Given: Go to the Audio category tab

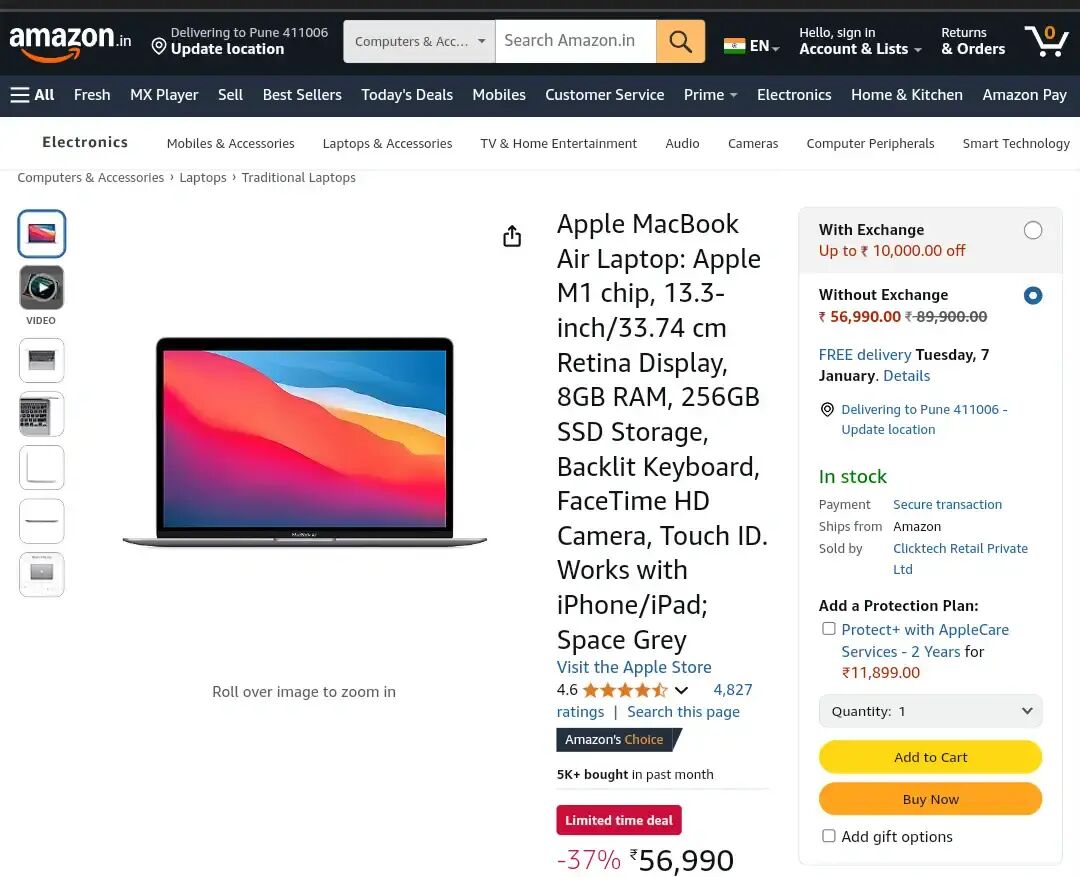Looking at the screenshot, I should pos(682,144).
